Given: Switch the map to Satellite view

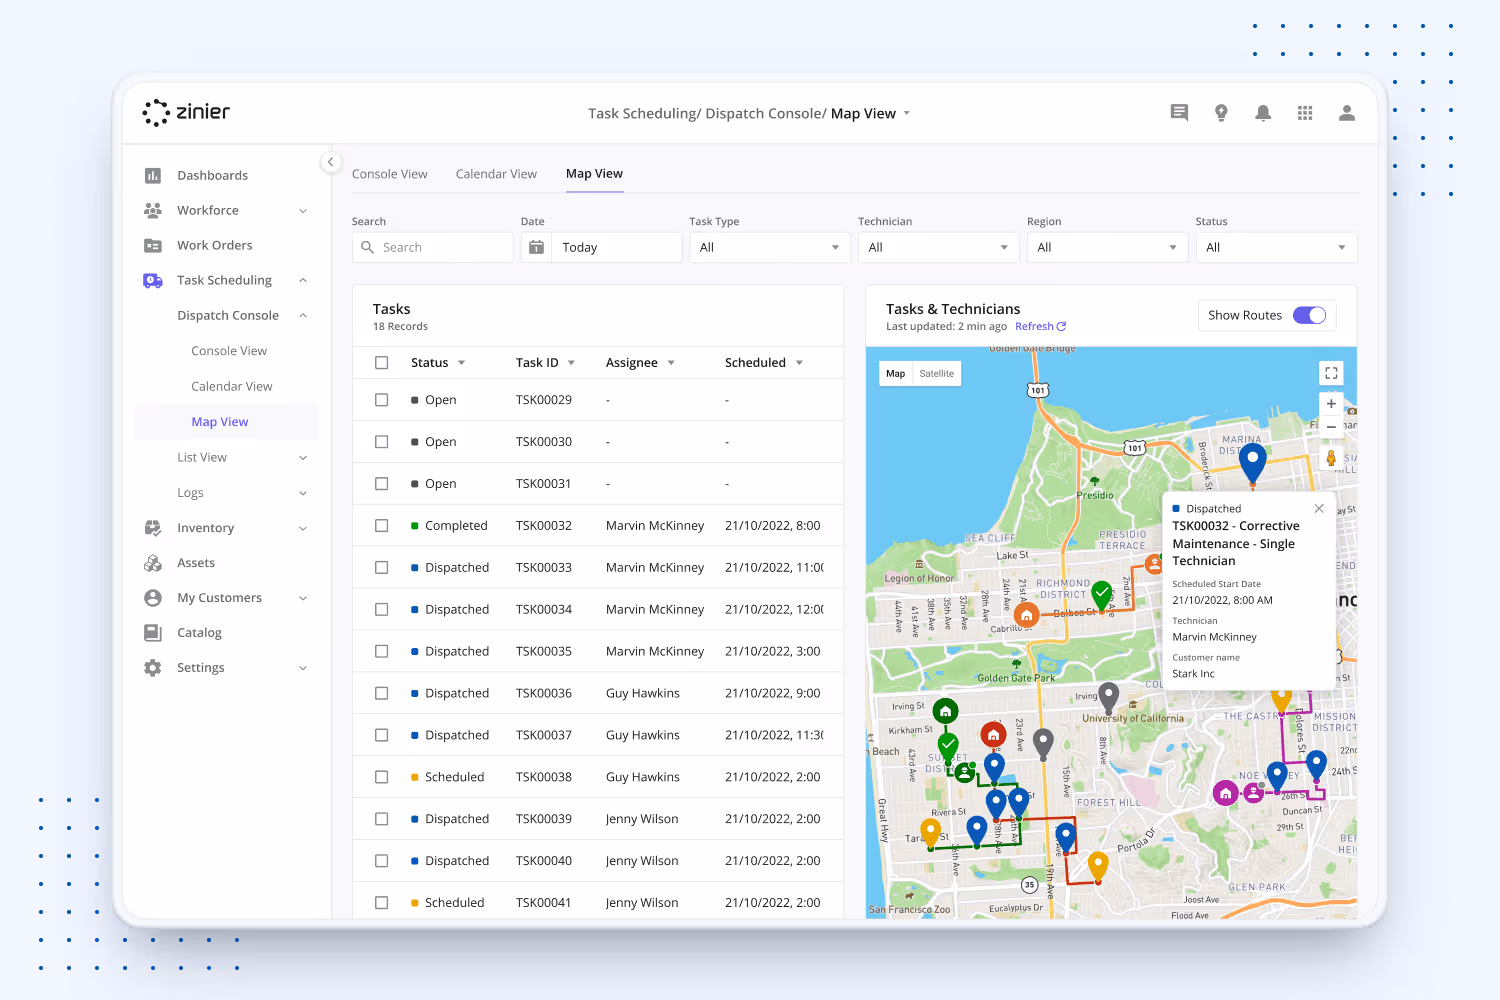Looking at the screenshot, I should (937, 374).
